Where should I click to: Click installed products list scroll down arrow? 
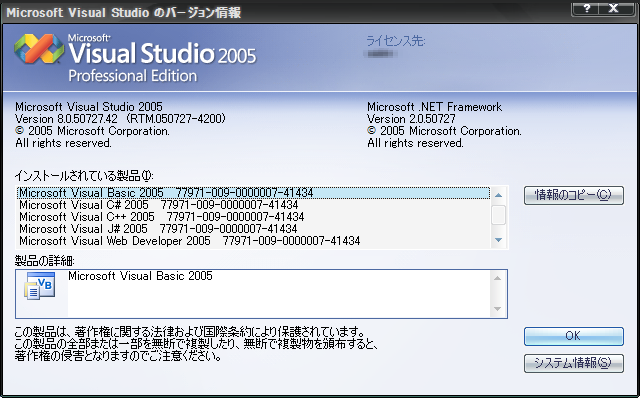(498, 240)
